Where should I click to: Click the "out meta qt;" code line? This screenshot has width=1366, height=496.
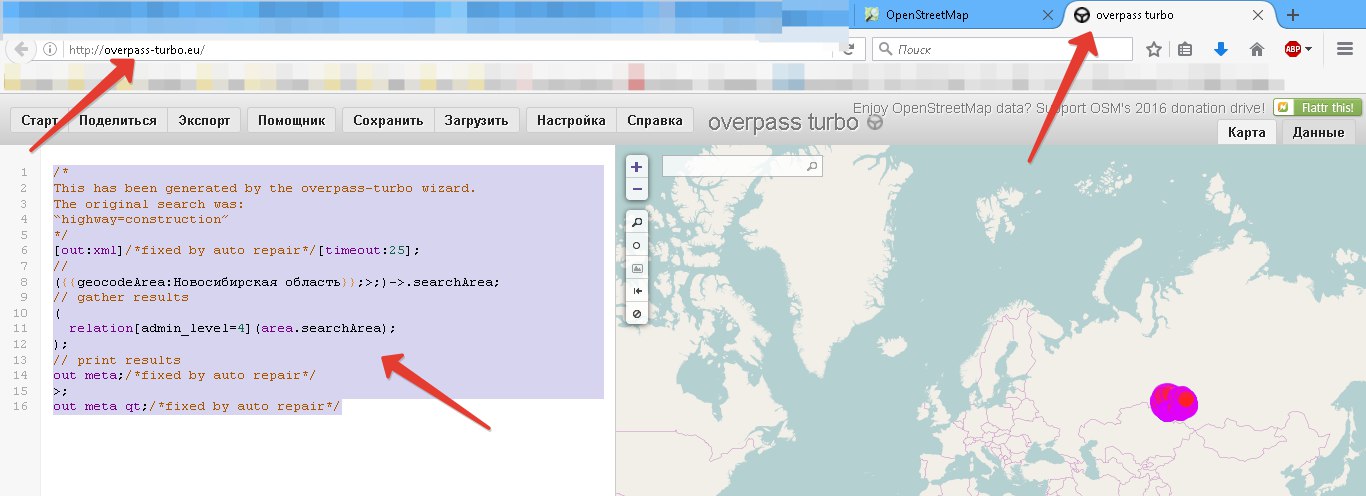pos(197,406)
